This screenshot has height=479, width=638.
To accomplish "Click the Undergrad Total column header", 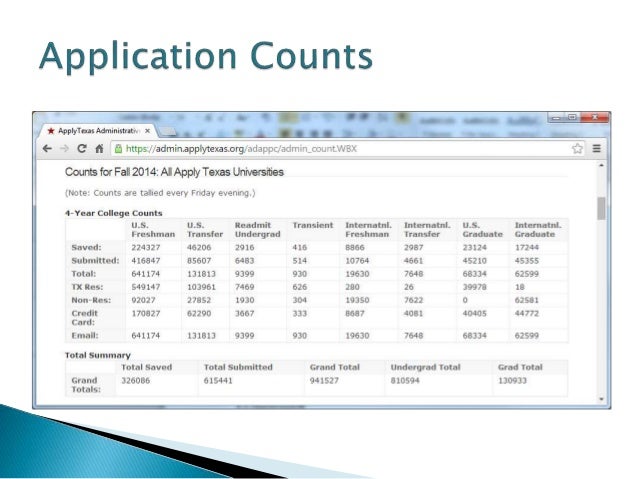I will 425,367.
